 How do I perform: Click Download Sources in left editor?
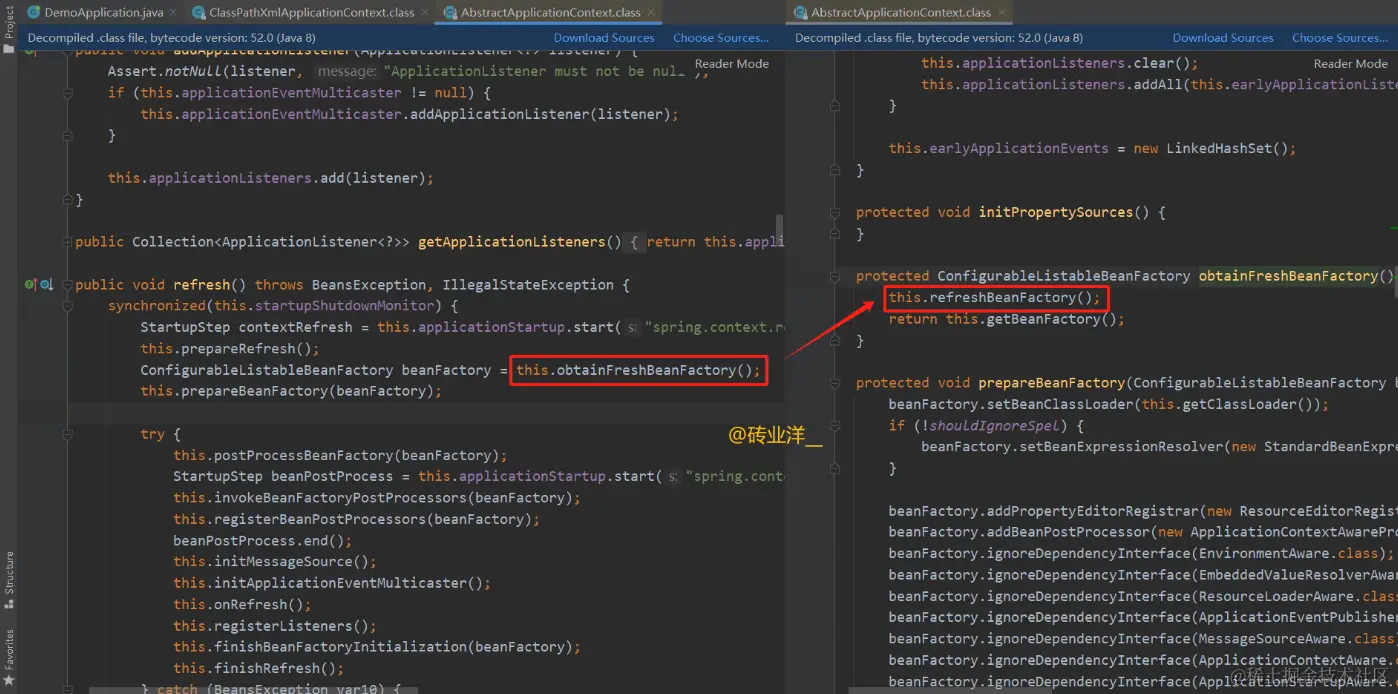coord(604,38)
